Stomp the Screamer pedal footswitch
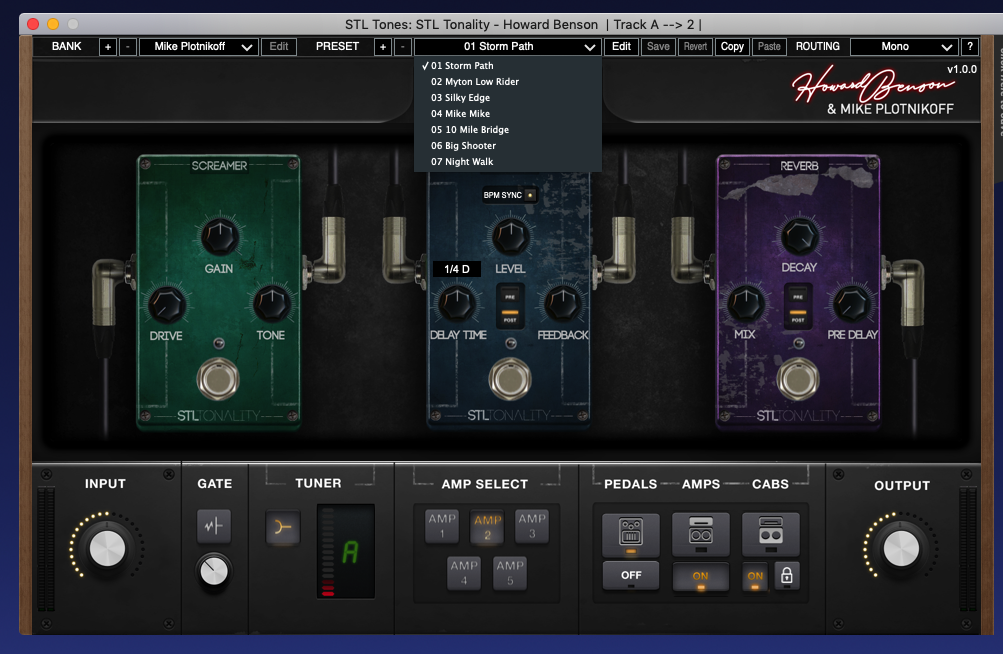This screenshot has width=1003, height=654. (218, 379)
